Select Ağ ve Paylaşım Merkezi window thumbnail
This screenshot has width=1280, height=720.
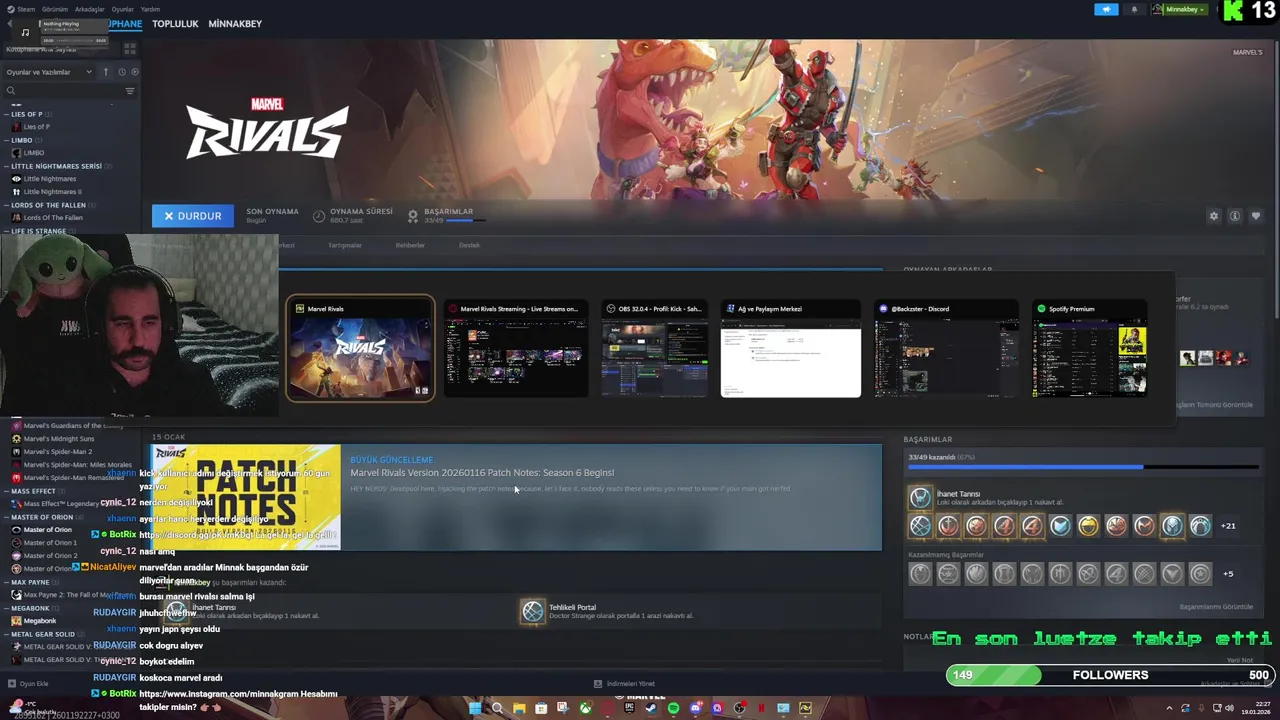point(791,348)
